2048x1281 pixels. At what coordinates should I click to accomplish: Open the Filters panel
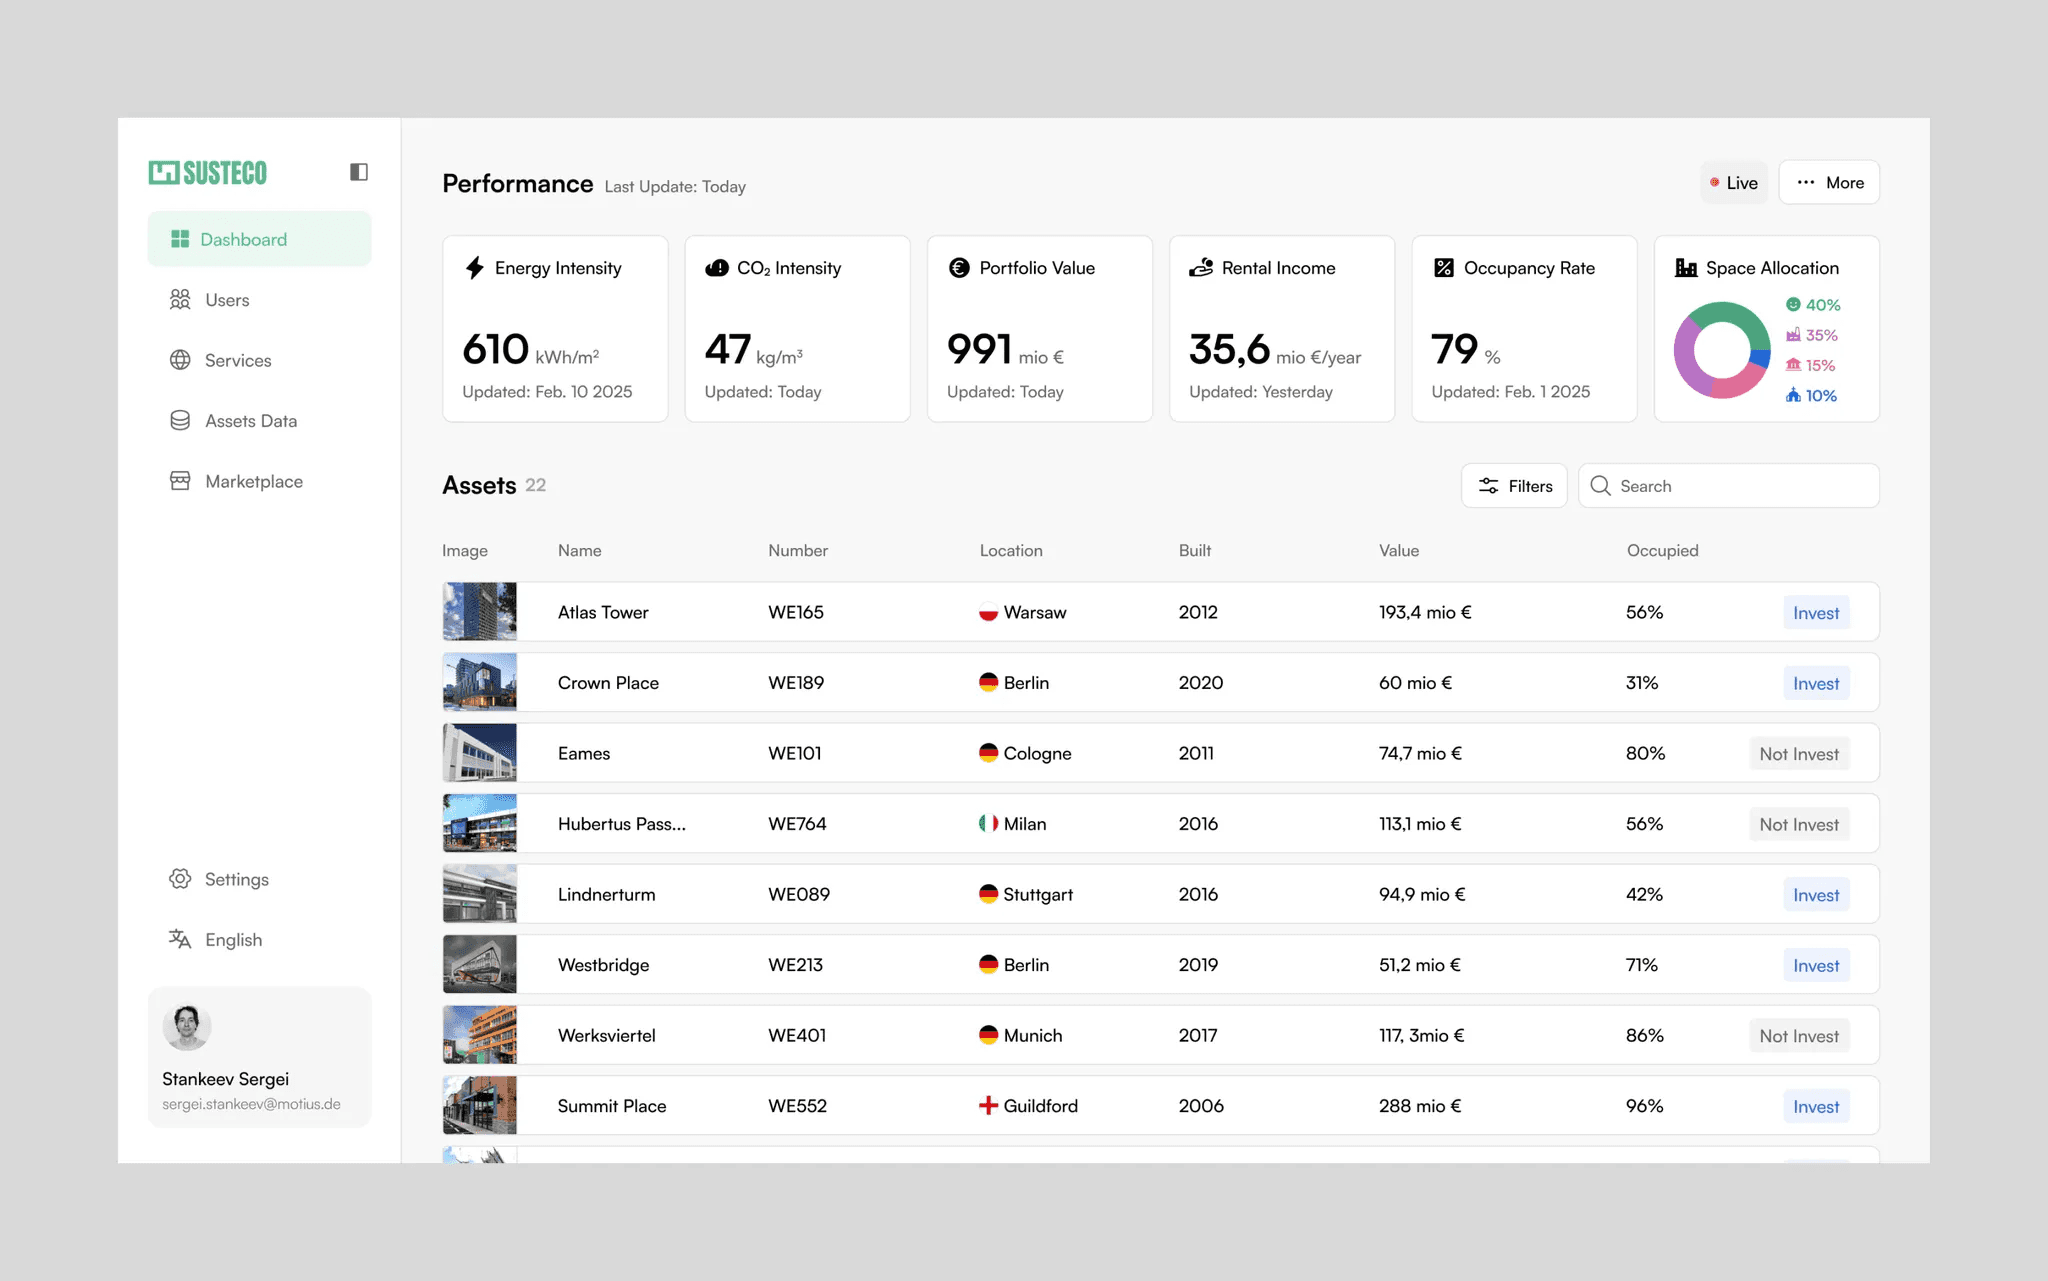pos(1514,486)
